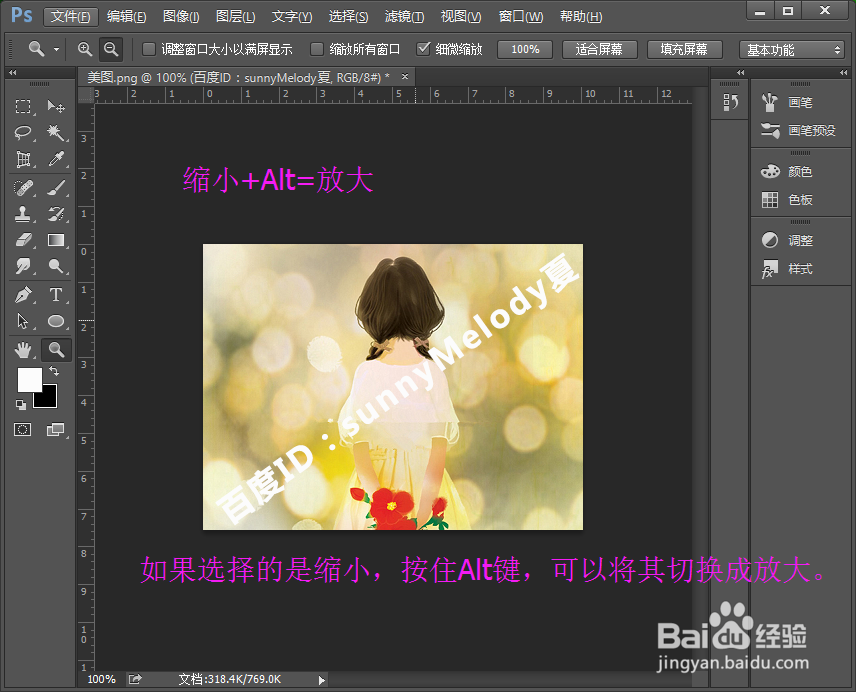Screen dimensions: 856x692
Task: Click the 填充屏幕 button
Action: (x=685, y=50)
